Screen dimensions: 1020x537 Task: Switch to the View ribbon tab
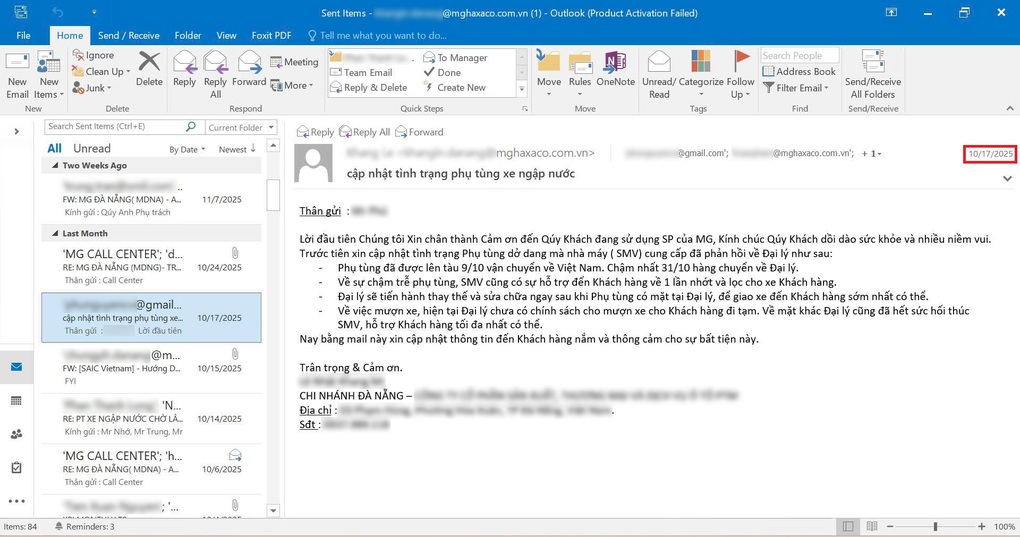pyautogui.click(x=226, y=35)
